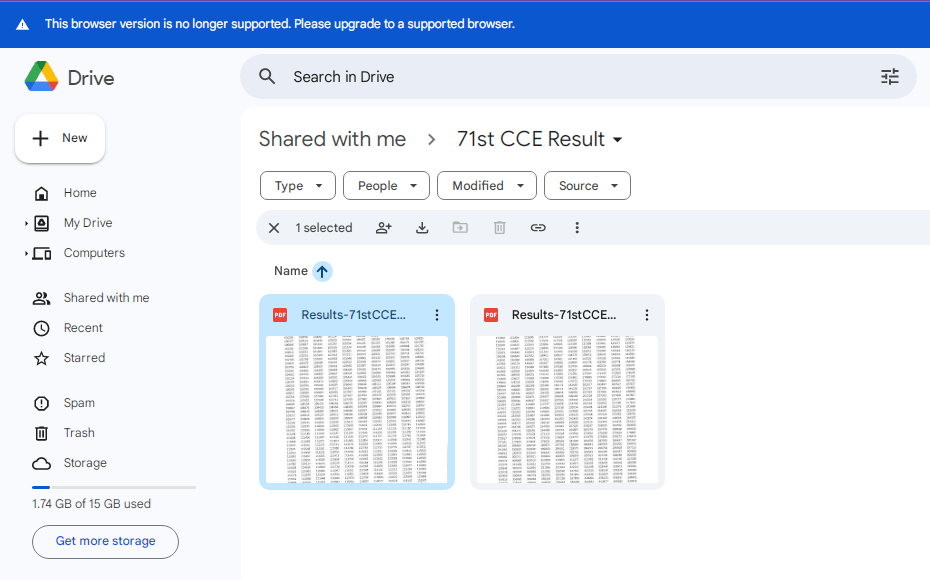Open more options for first PDF file
This screenshot has height=580, width=930.
click(437, 315)
